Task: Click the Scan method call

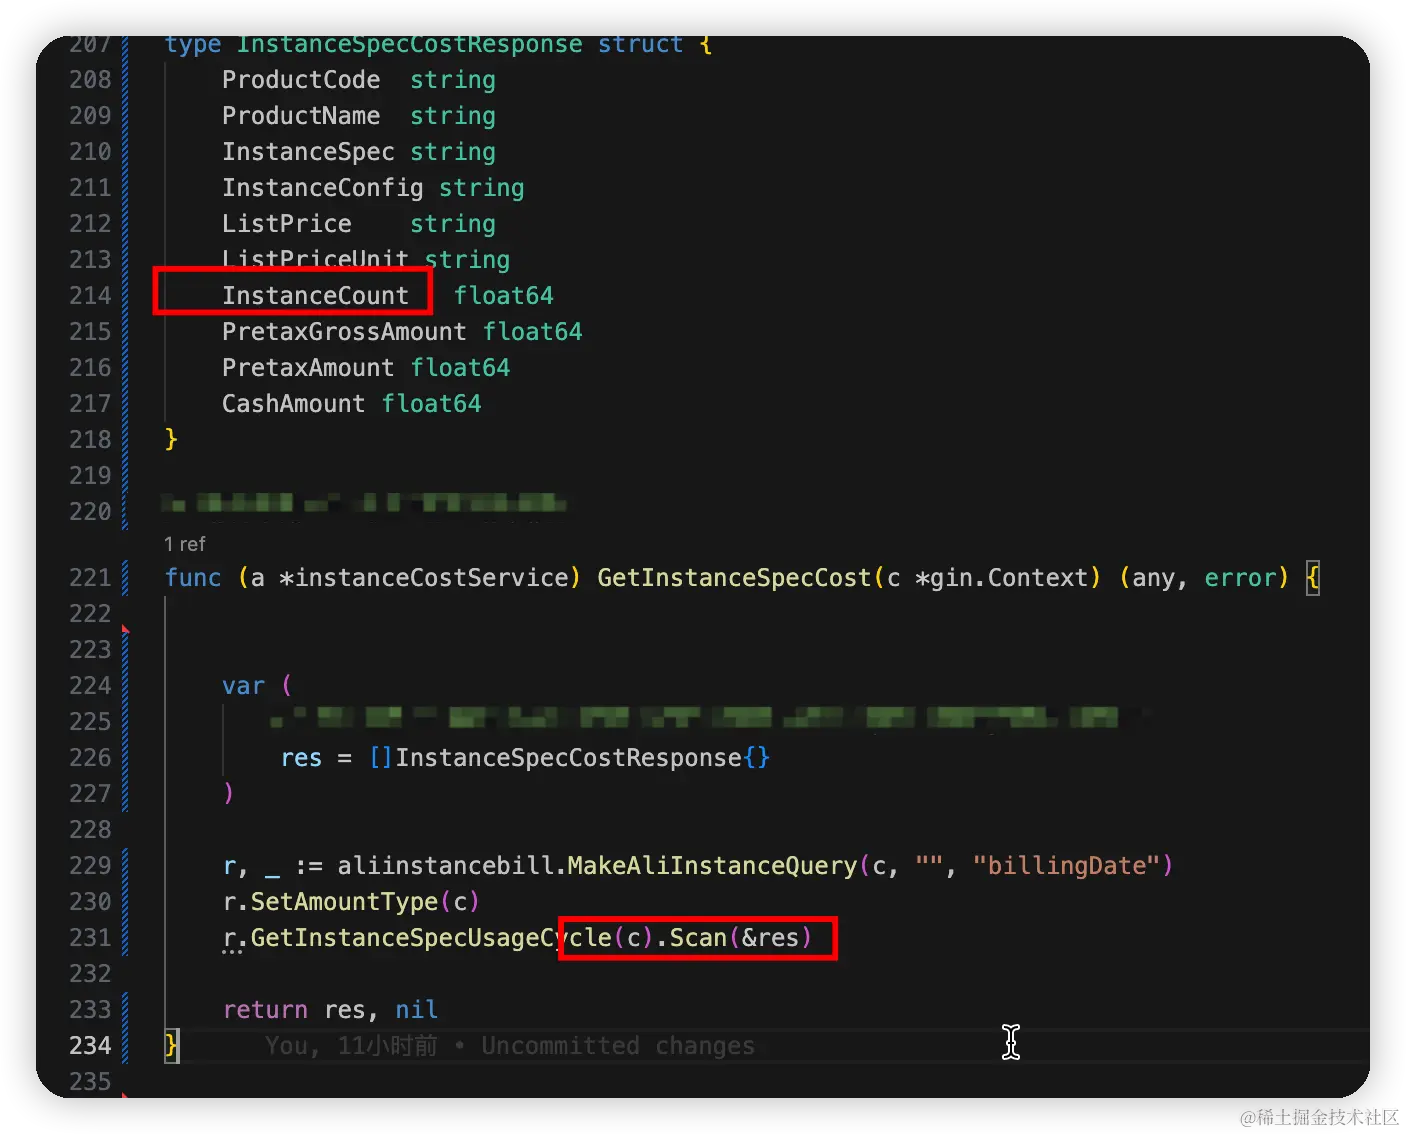Action: coord(698,938)
